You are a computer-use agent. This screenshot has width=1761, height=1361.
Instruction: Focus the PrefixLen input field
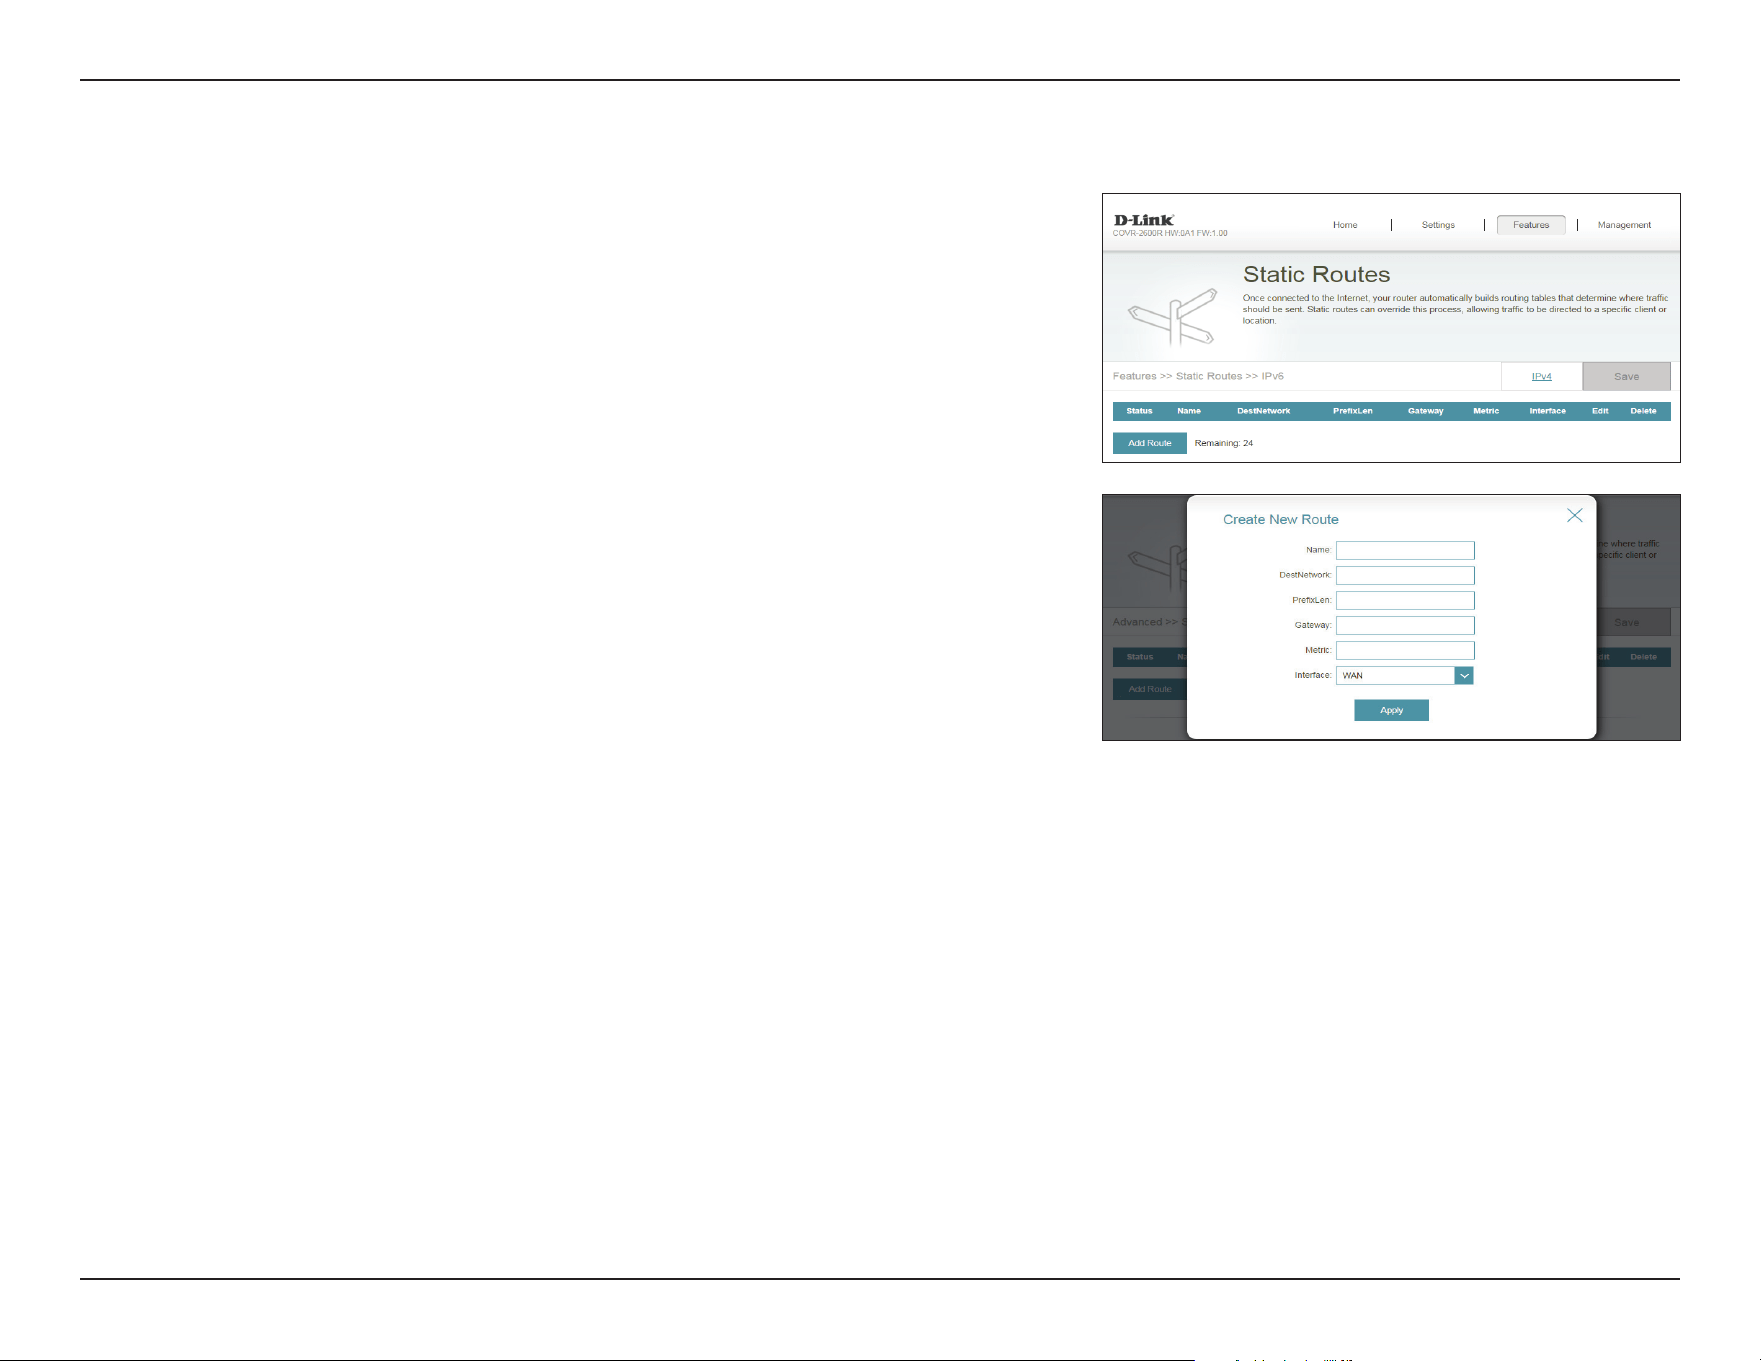[x=1405, y=601]
